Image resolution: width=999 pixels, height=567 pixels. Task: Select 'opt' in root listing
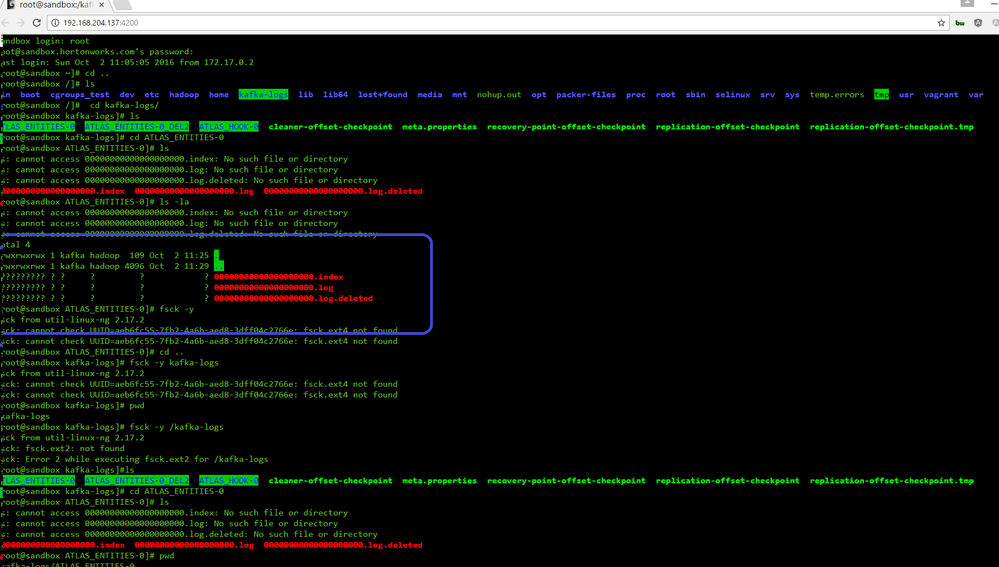pyautogui.click(x=539, y=94)
